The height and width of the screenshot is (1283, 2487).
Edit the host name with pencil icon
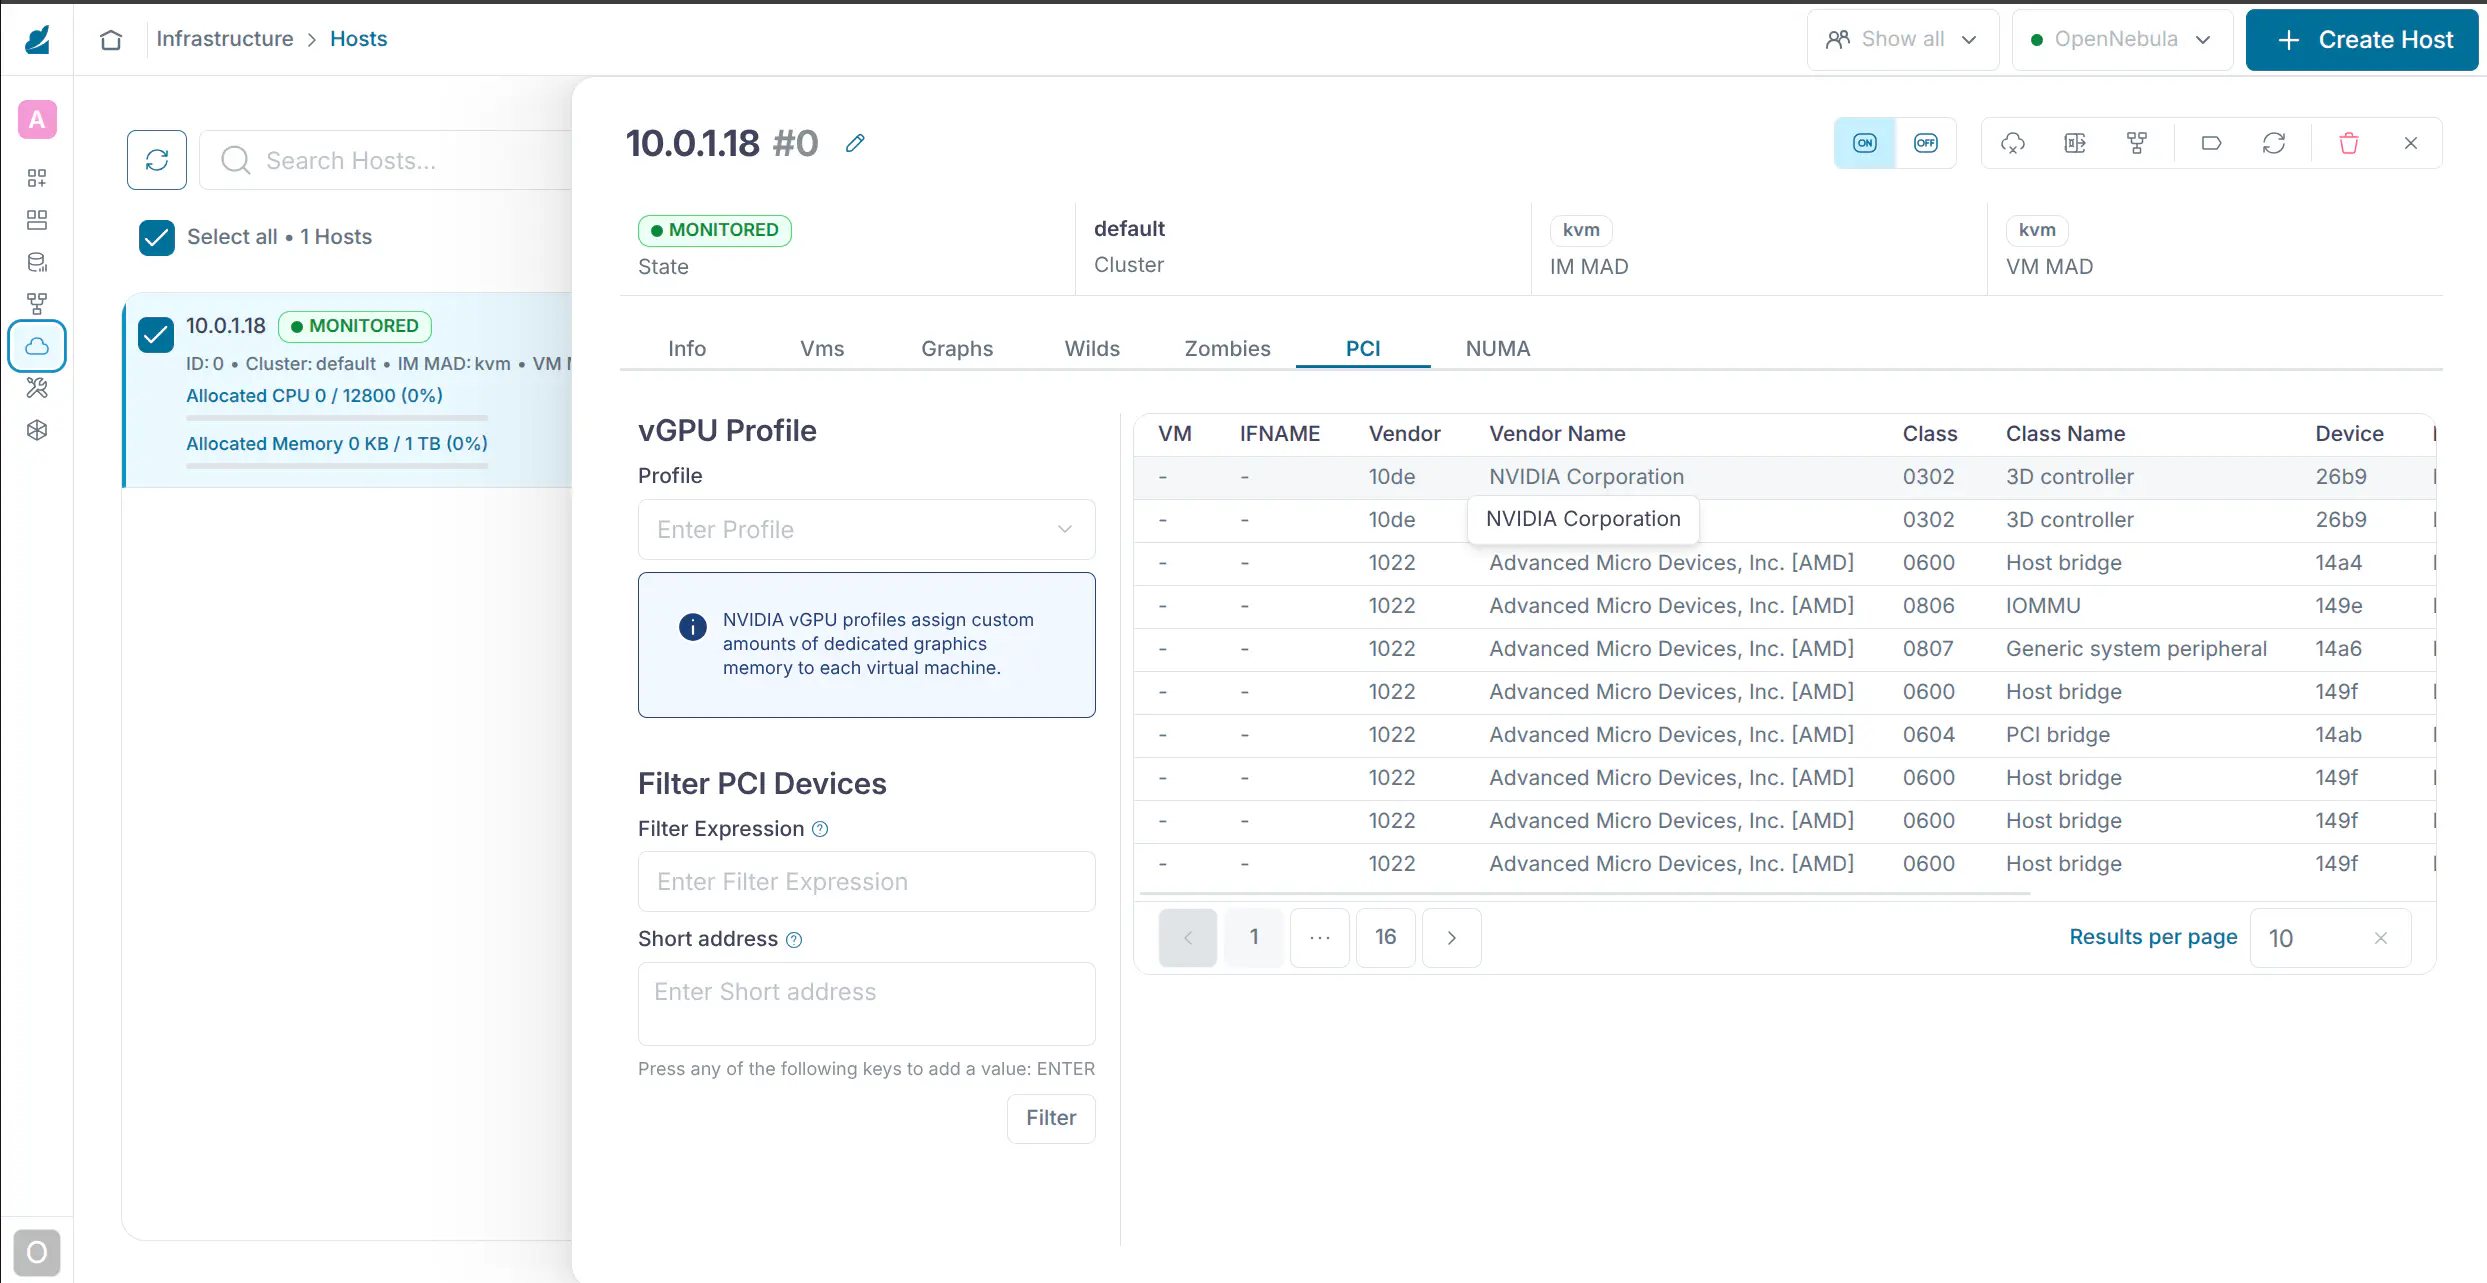tap(855, 143)
